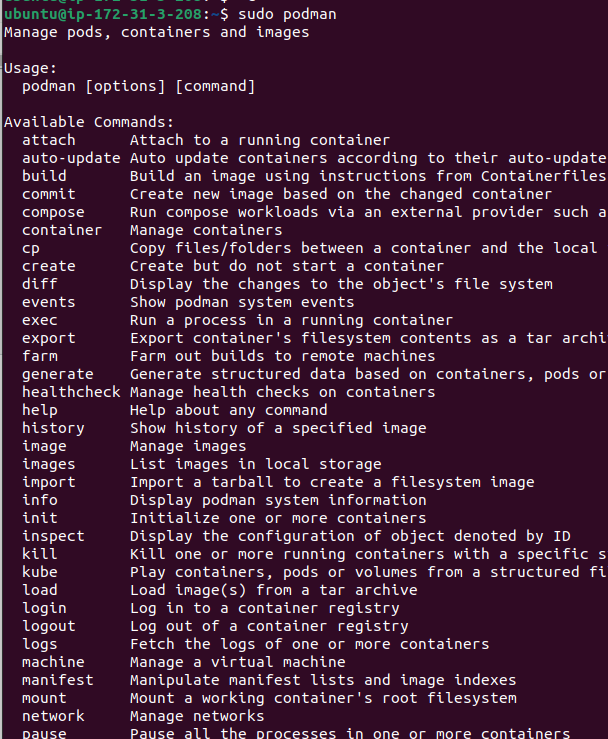
Task: Click the 'build' command entry
Action: [44, 176]
